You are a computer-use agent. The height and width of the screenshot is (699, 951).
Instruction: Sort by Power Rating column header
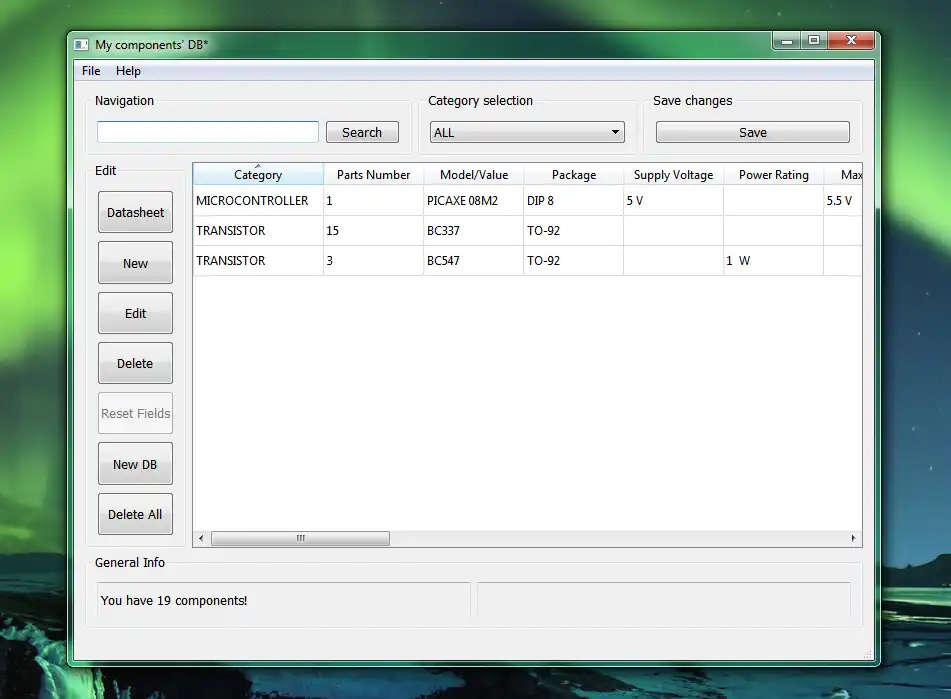[773, 175]
